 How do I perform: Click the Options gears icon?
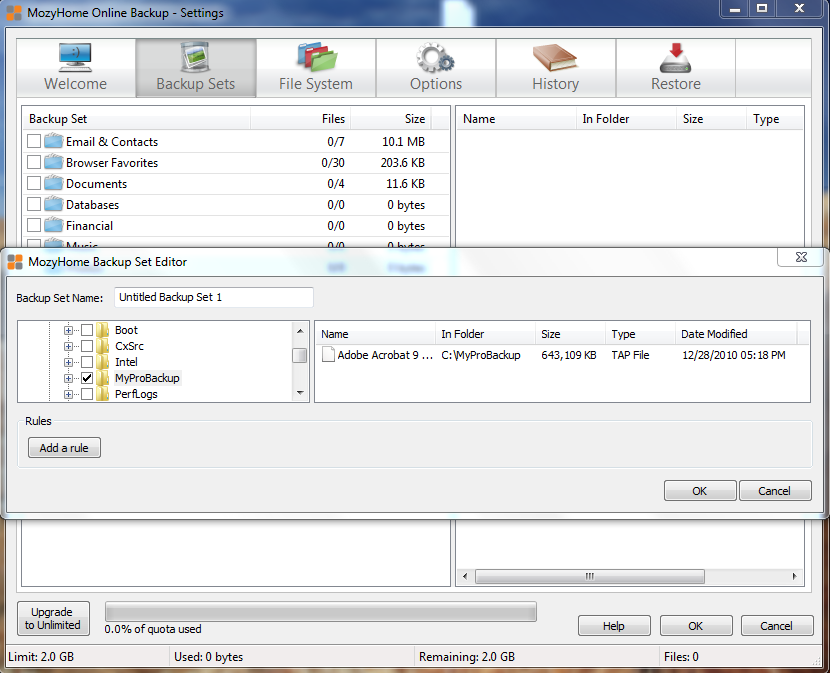435,58
